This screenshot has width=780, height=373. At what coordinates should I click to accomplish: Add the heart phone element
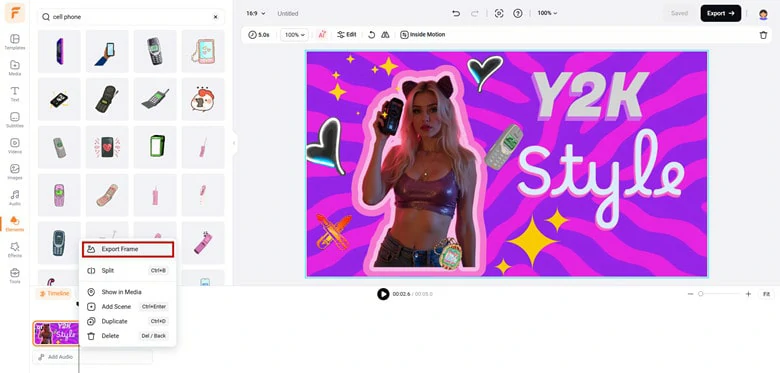coord(107,147)
